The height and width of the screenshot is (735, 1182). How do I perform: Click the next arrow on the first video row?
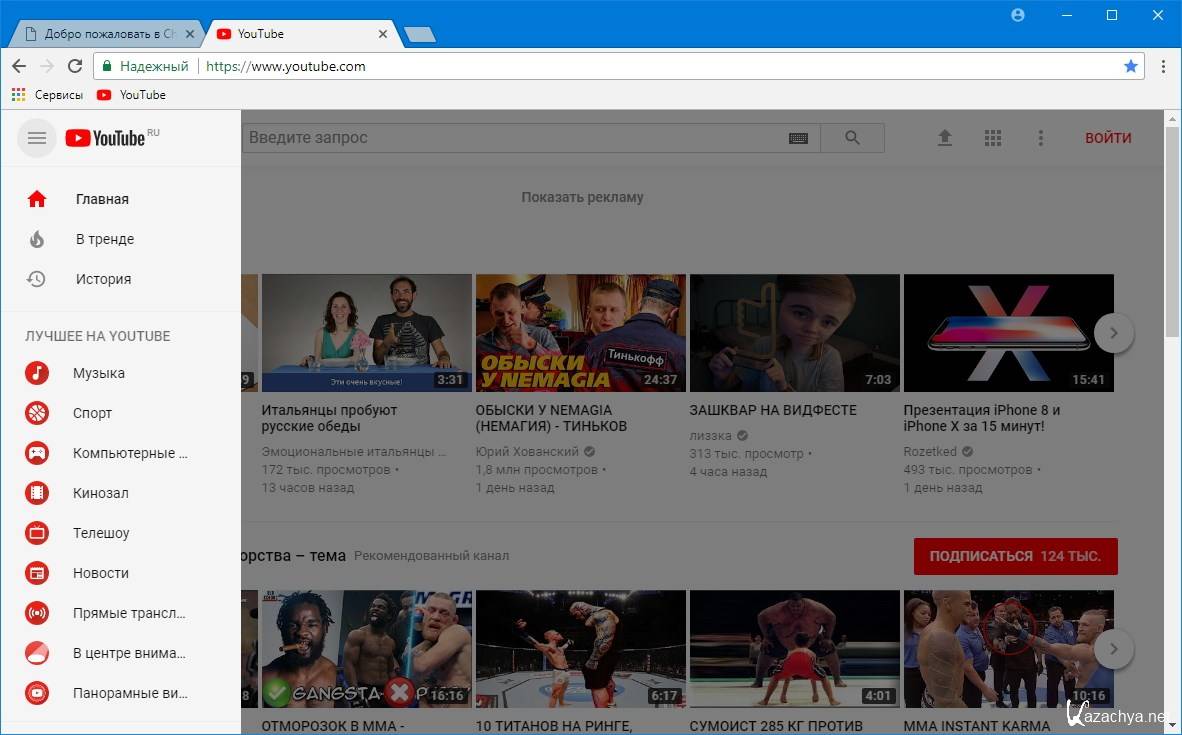tap(1114, 333)
